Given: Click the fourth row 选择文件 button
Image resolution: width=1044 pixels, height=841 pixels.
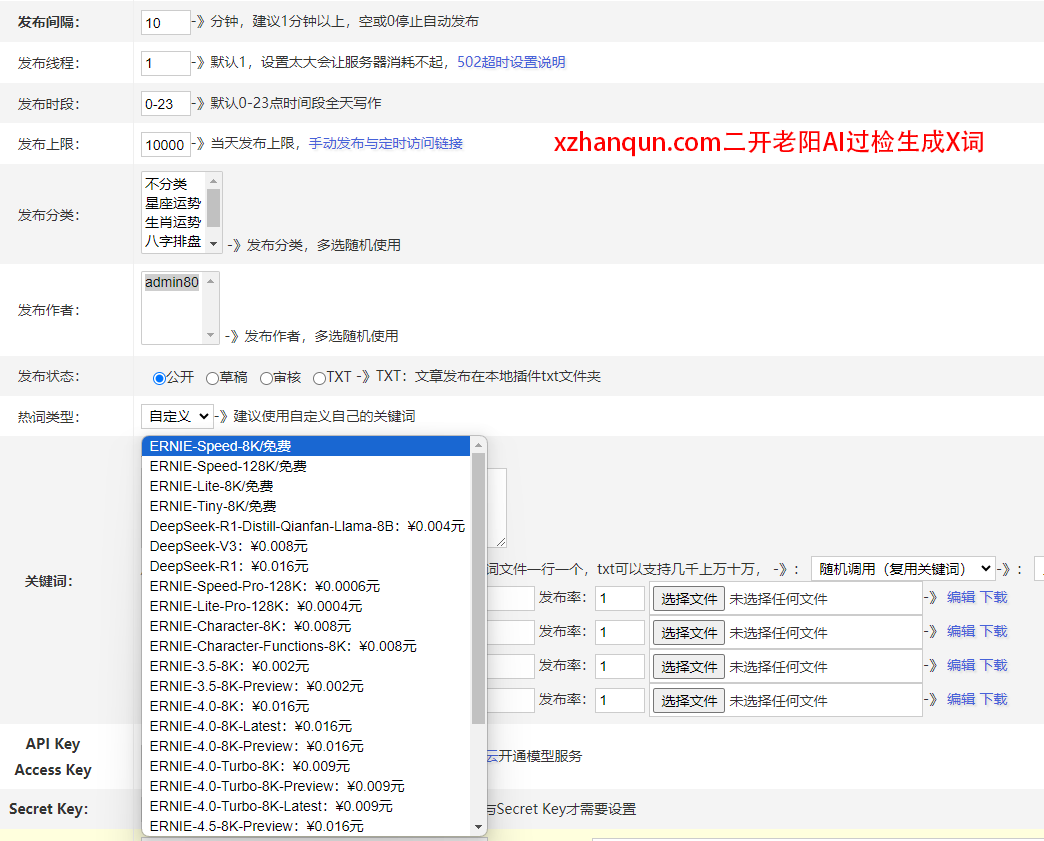Looking at the screenshot, I should pos(688,701).
